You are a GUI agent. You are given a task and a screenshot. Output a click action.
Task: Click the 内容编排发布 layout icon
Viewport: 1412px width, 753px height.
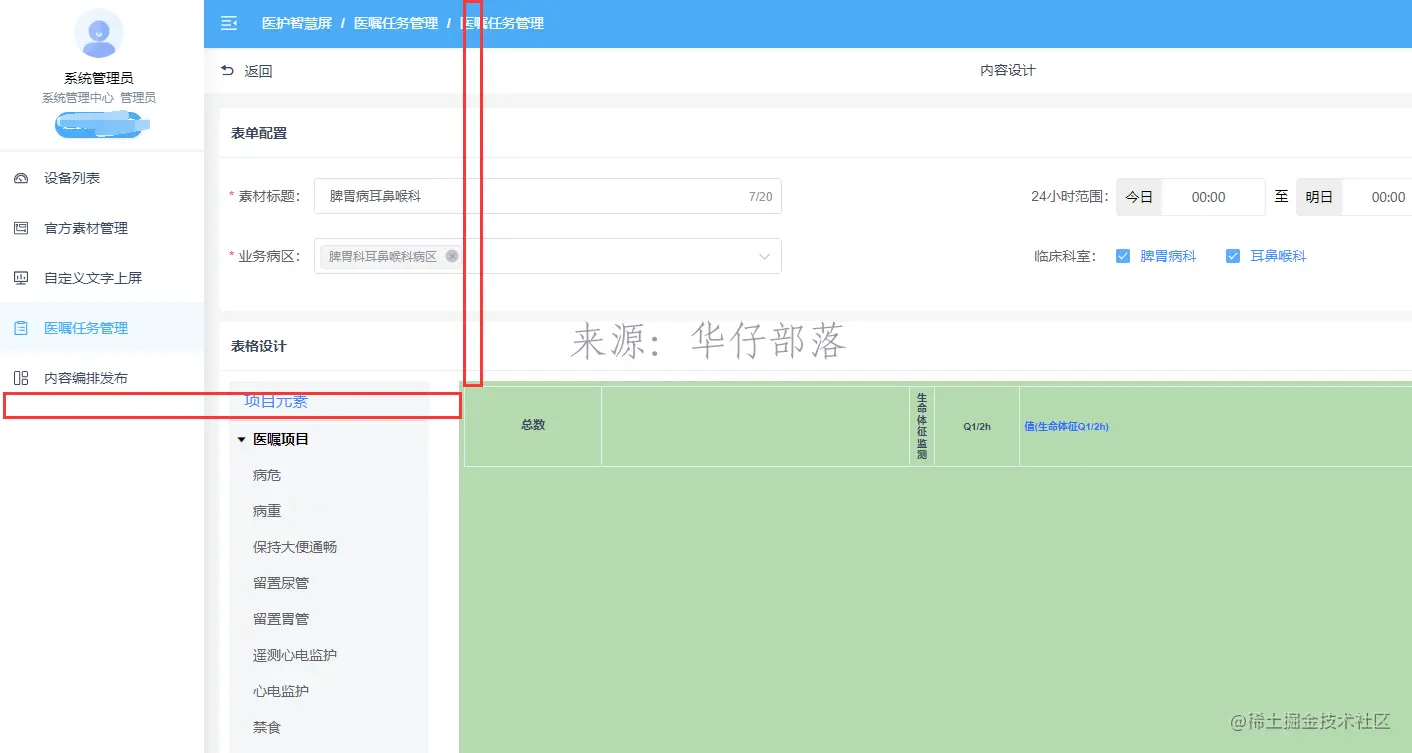tap(21, 378)
